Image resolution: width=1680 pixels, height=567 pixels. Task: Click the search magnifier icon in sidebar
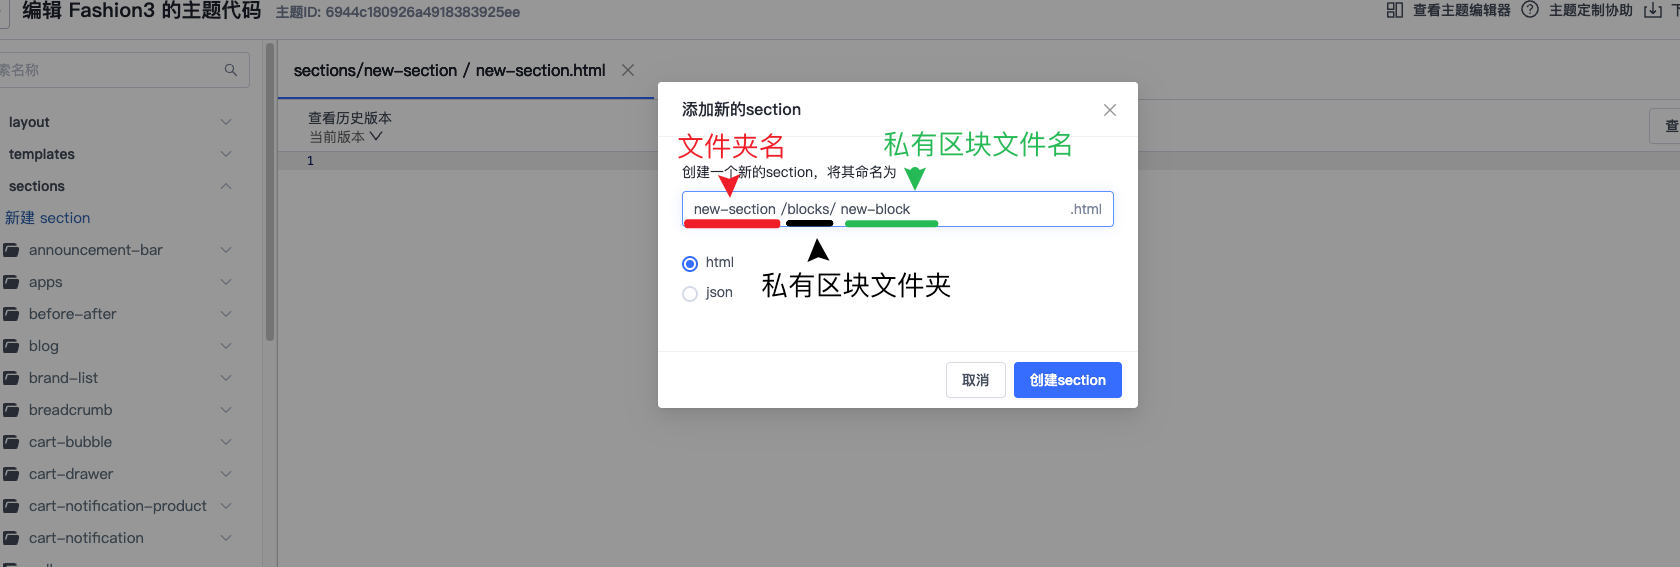[231, 70]
